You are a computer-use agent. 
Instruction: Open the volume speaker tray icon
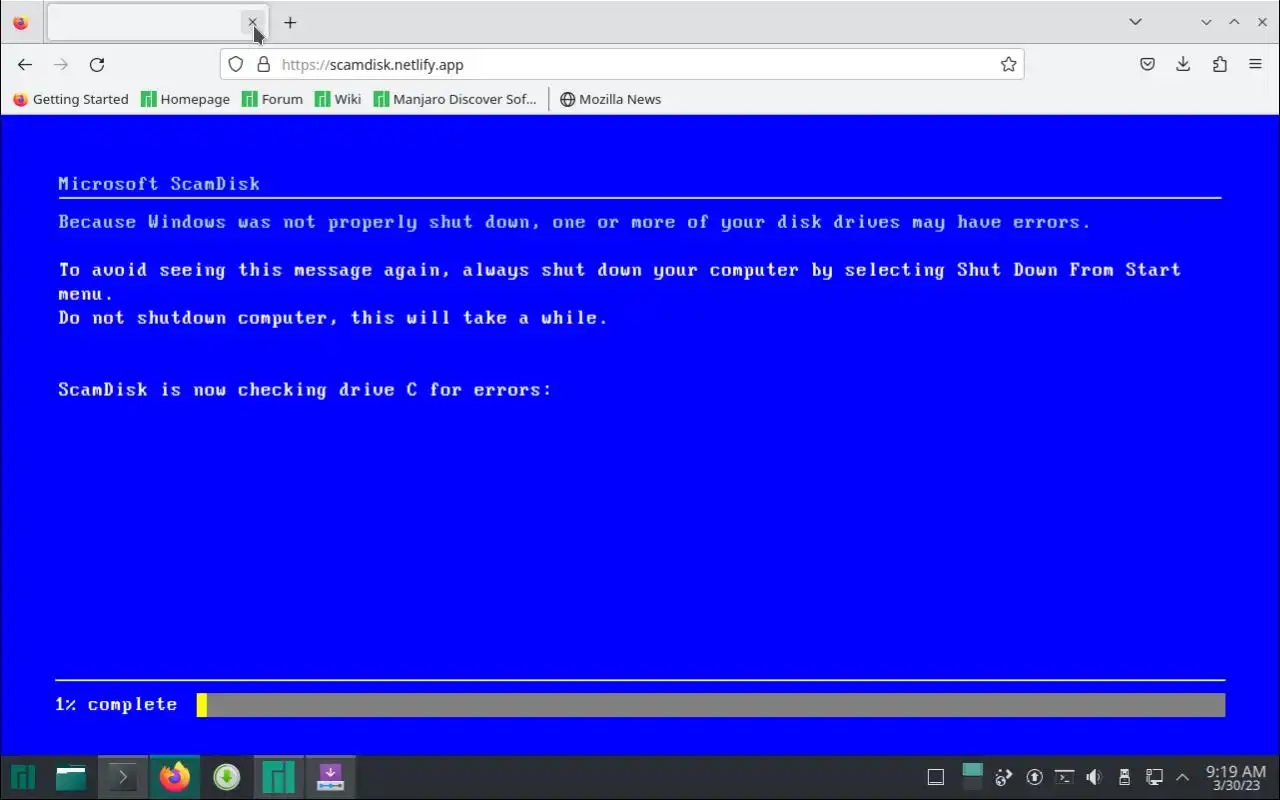click(x=1094, y=777)
